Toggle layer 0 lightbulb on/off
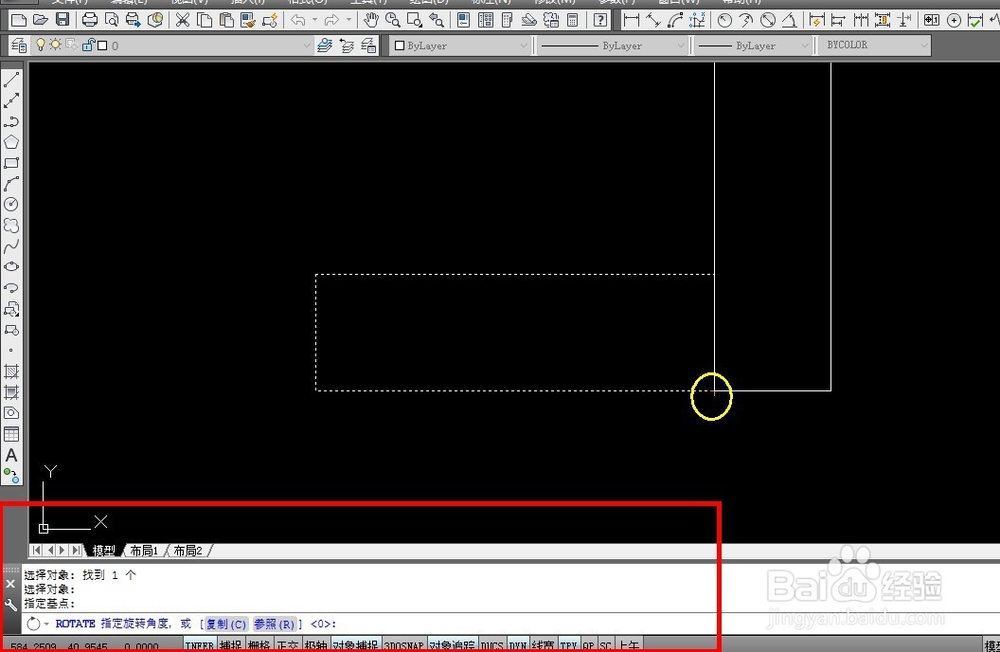Screen dimensions: 1000x652 click(x=41, y=45)
